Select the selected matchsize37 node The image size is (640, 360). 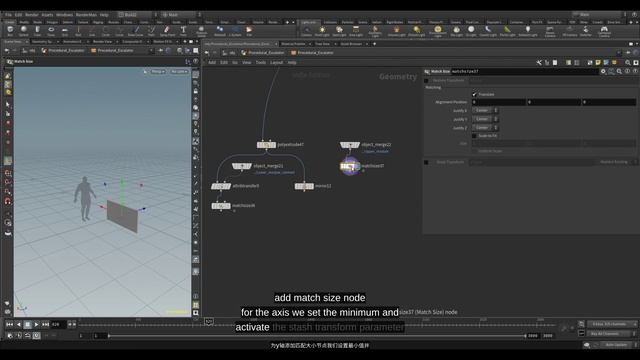[350, 166]
